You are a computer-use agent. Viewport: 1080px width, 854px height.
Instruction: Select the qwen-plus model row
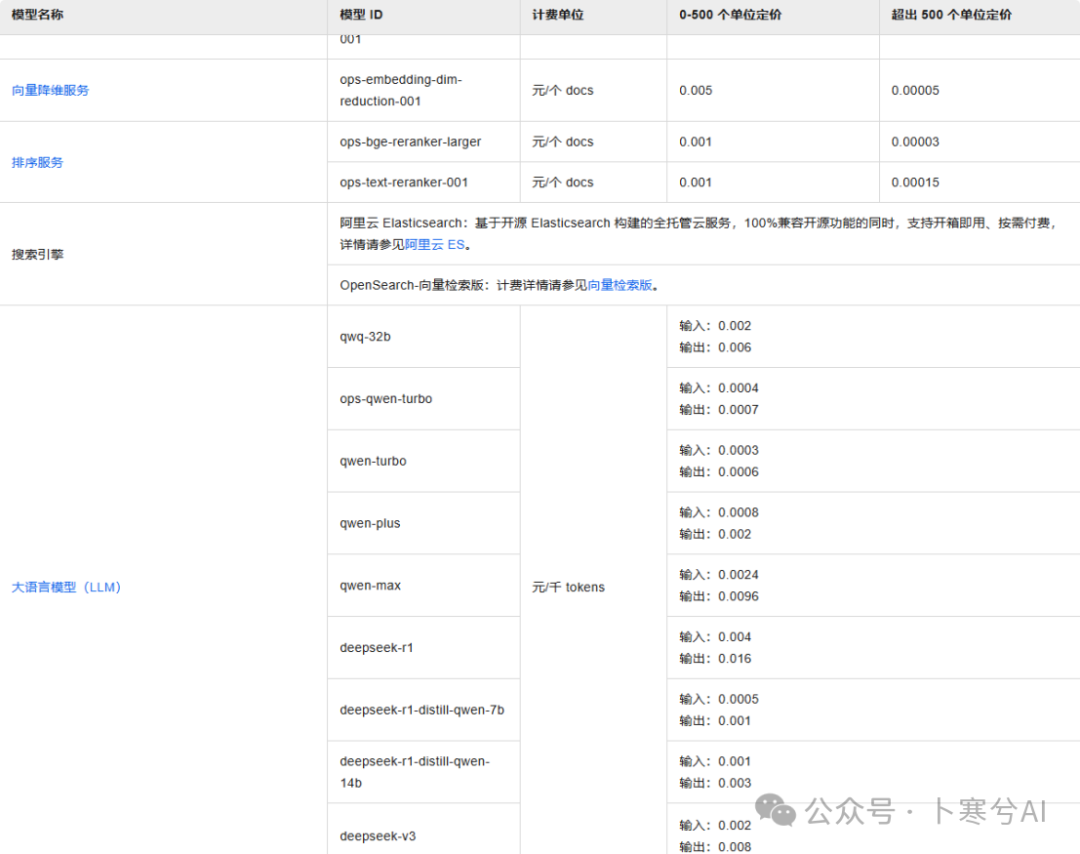coord(370,523)
